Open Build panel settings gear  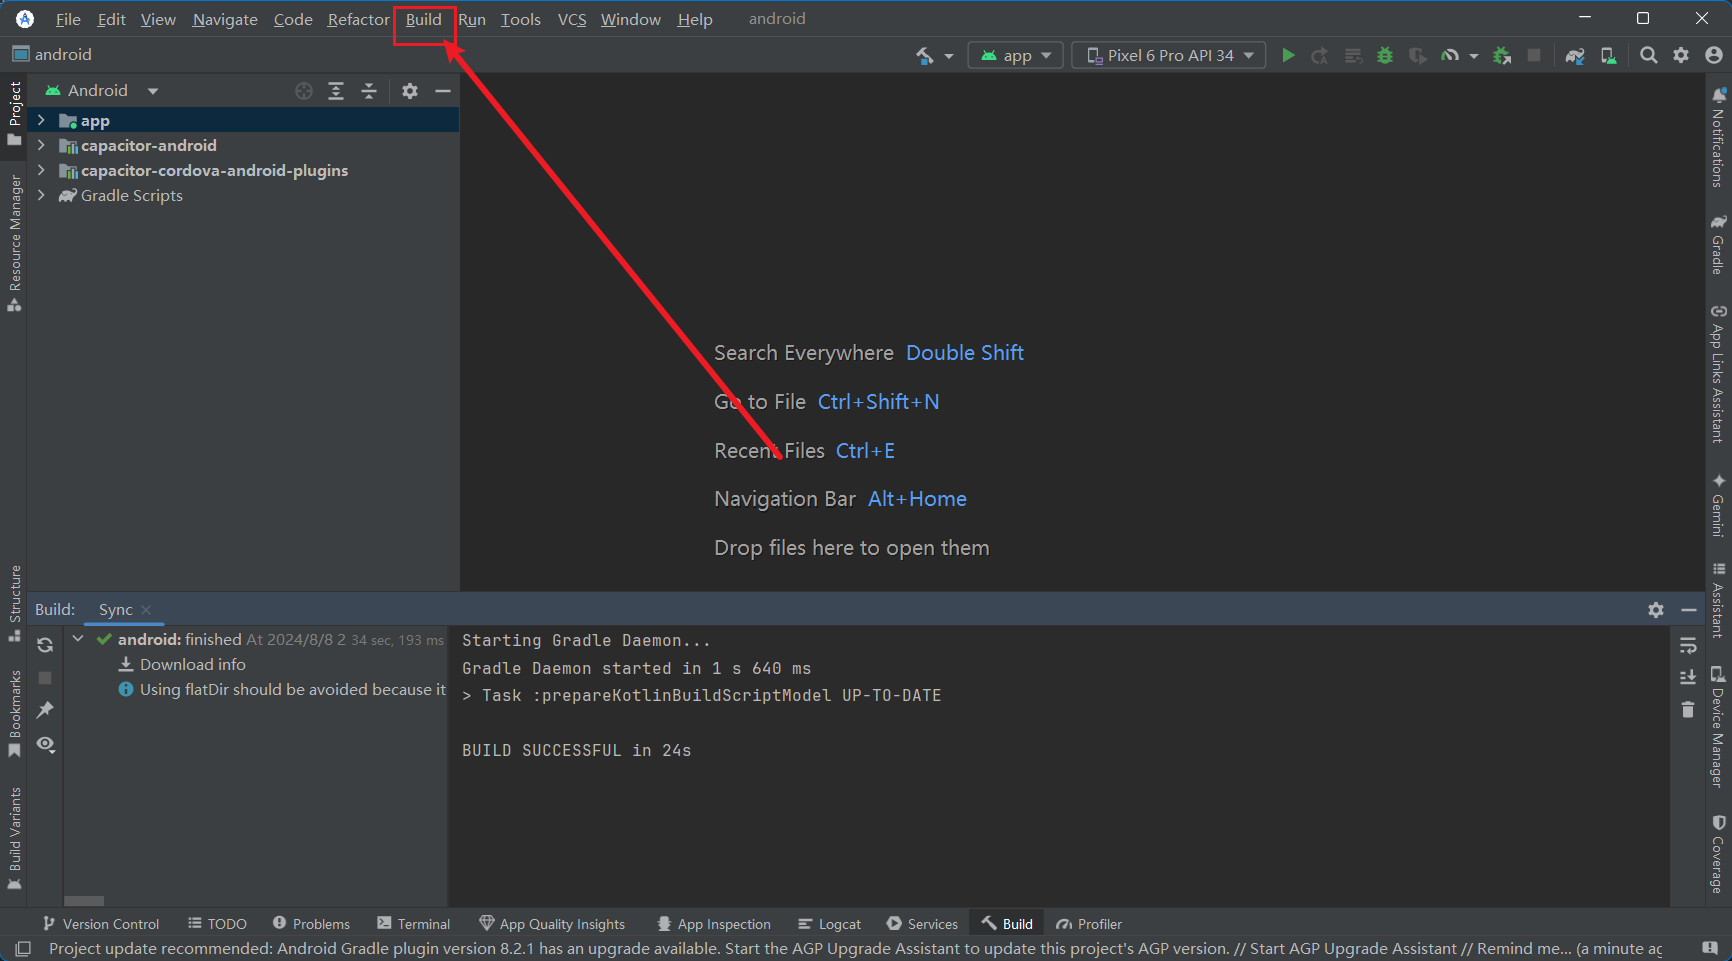click(1656, 610)
